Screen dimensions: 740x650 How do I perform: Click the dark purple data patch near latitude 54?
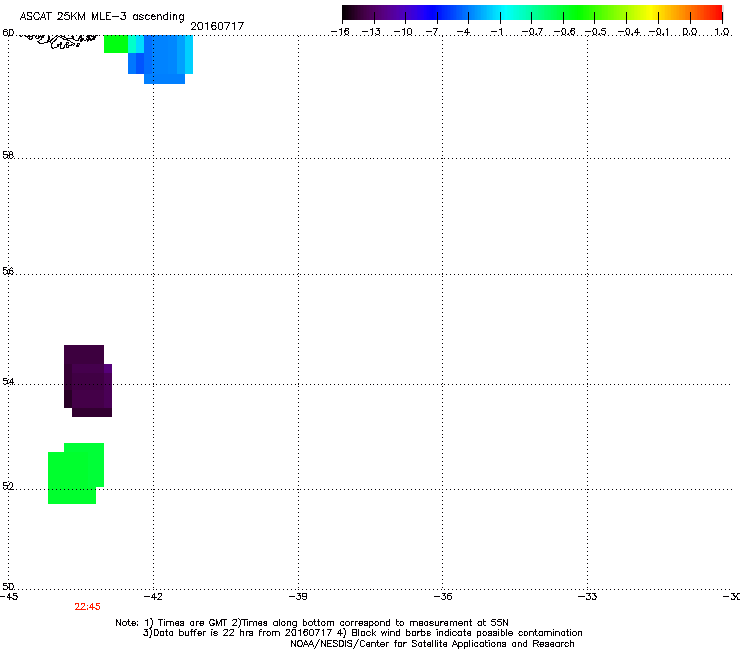tap(88, 381)
